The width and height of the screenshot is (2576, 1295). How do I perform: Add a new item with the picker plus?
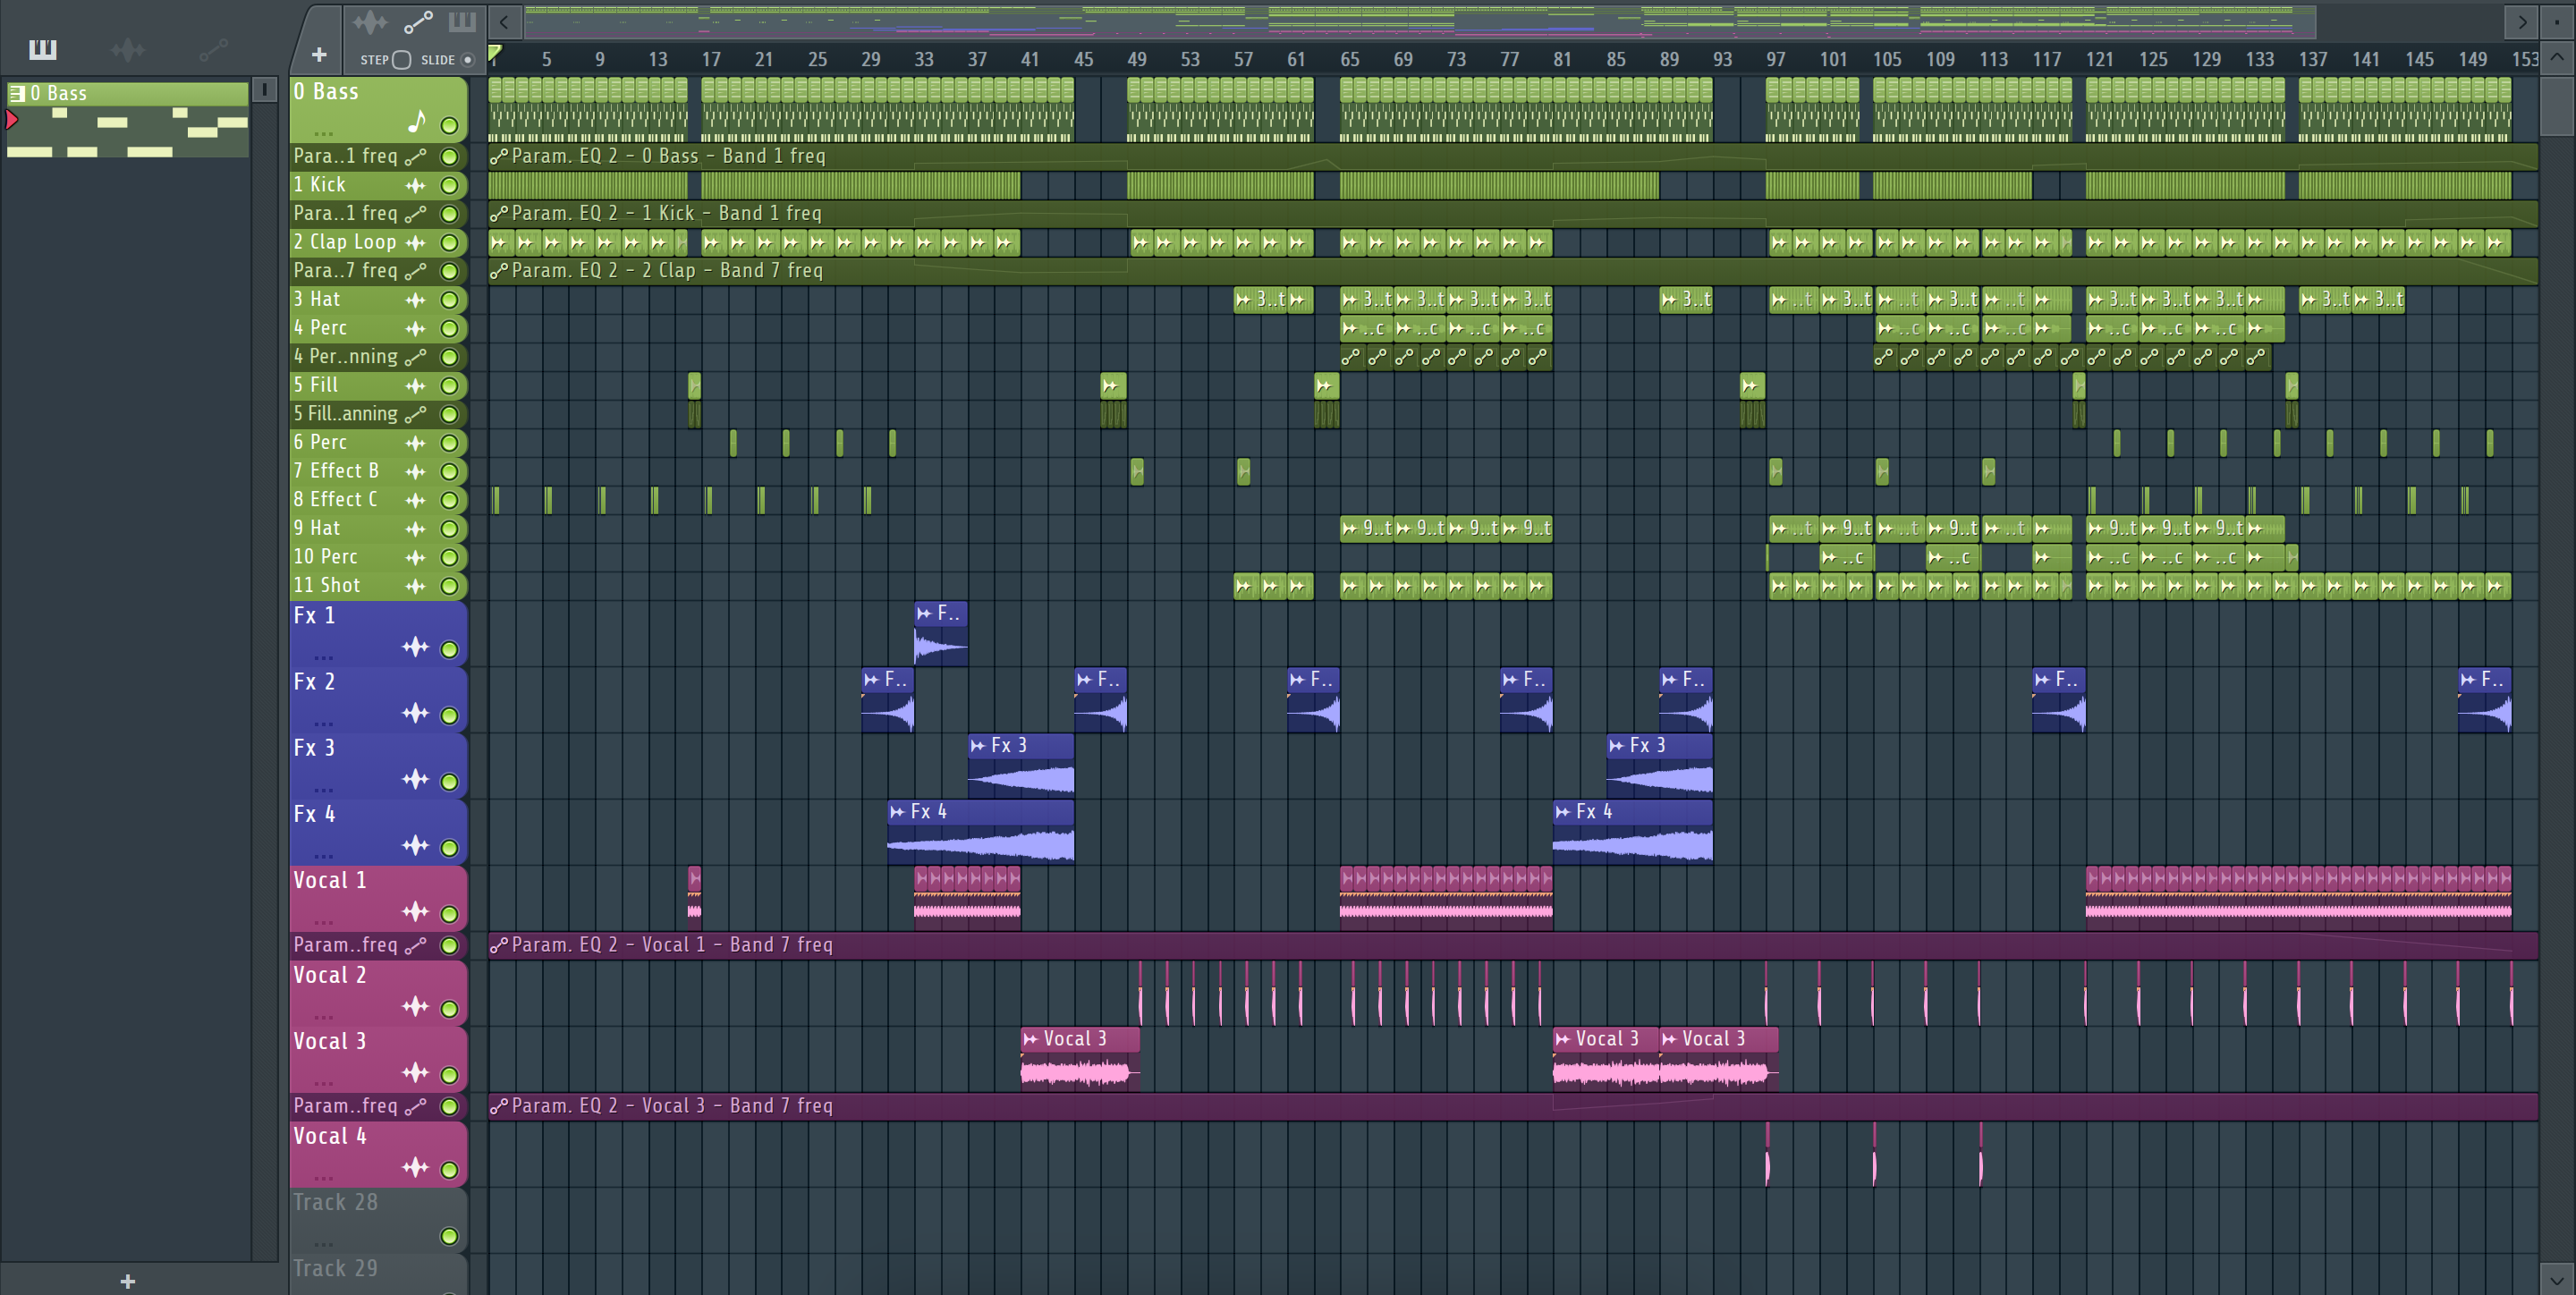[127, 1281]
